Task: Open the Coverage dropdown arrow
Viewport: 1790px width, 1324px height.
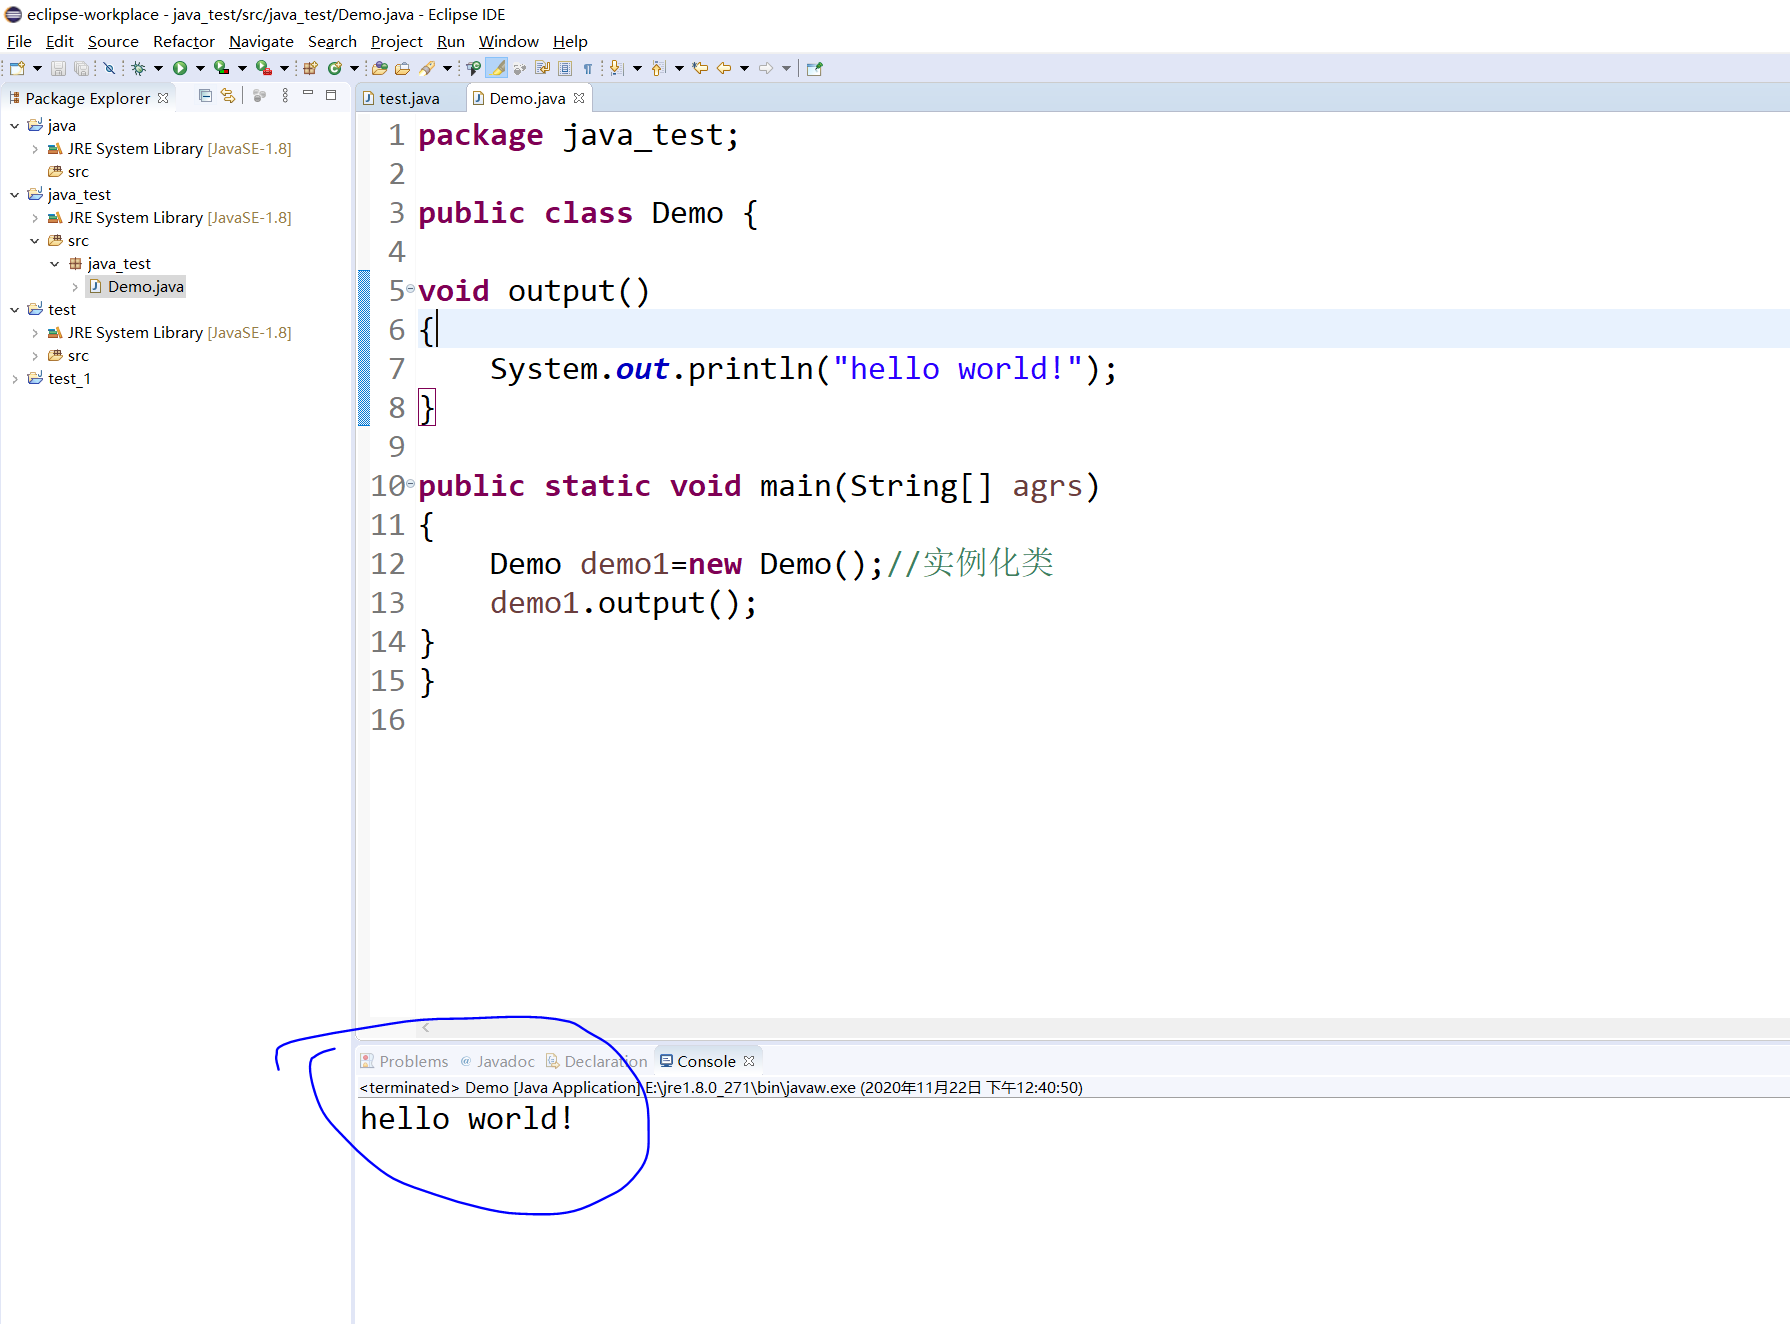Action: click(242, 68)
